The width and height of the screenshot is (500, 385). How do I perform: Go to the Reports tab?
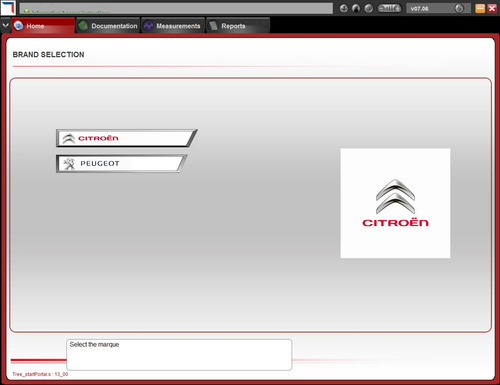(x=238, y=26)
